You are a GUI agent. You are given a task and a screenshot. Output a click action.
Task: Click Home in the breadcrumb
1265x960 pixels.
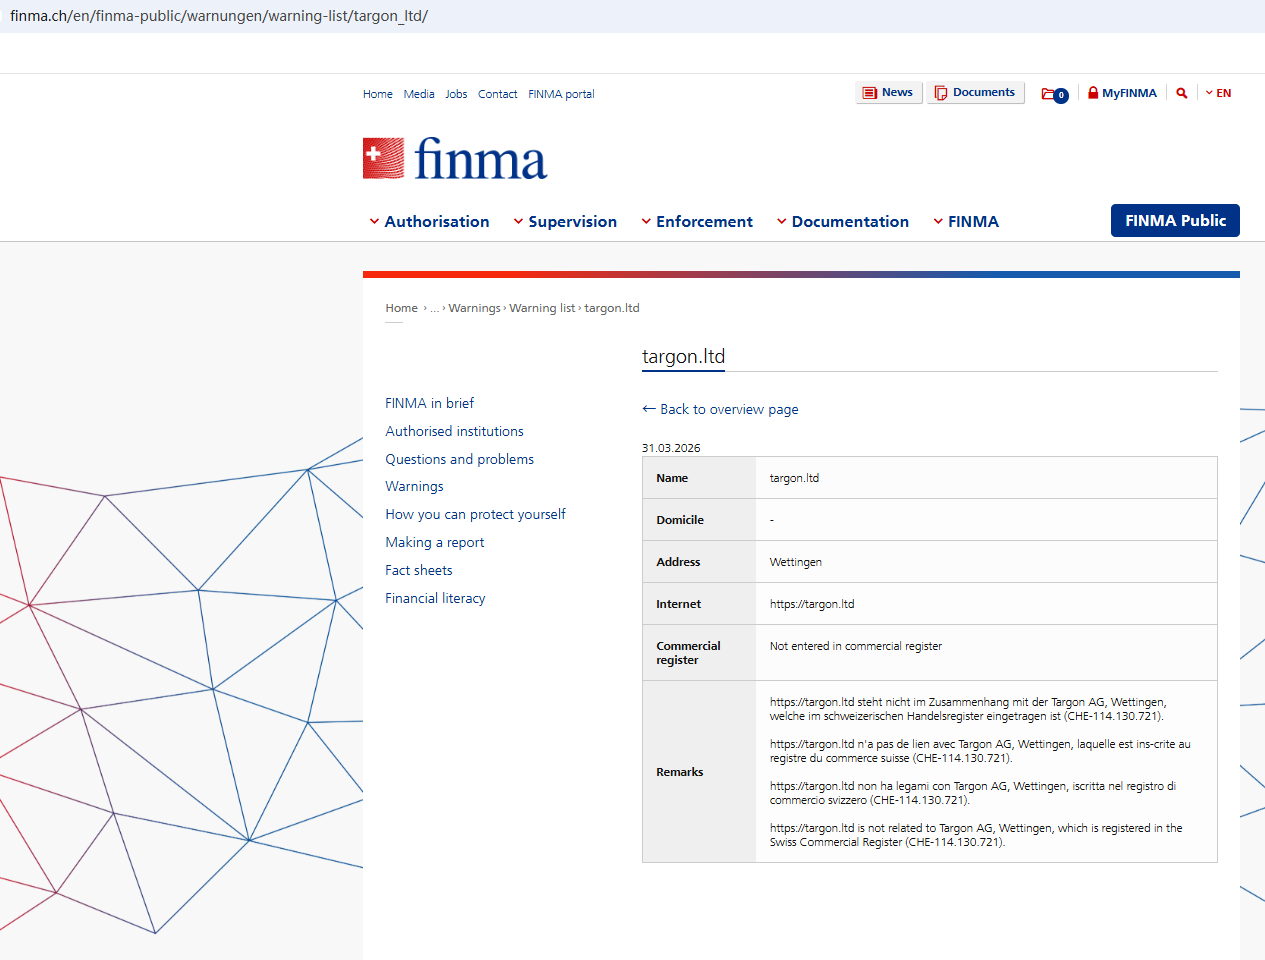coord(402,308)
